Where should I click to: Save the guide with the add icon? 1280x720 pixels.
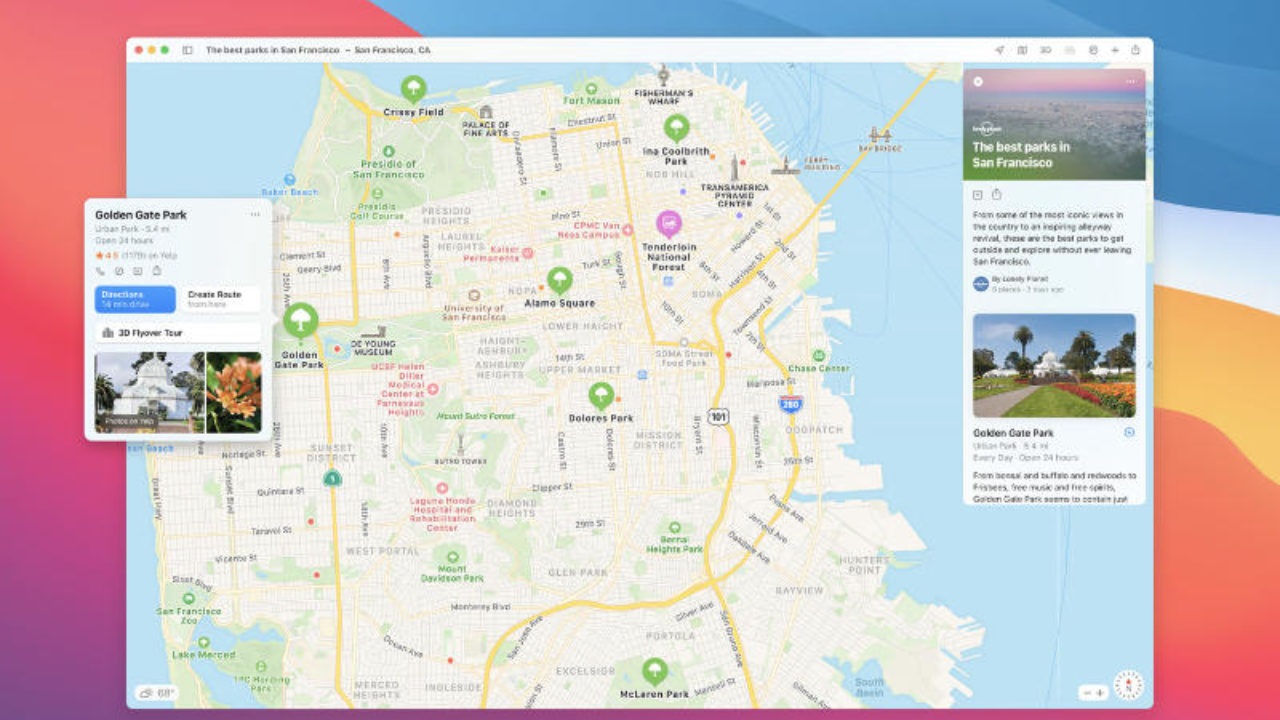coord(978,195)
